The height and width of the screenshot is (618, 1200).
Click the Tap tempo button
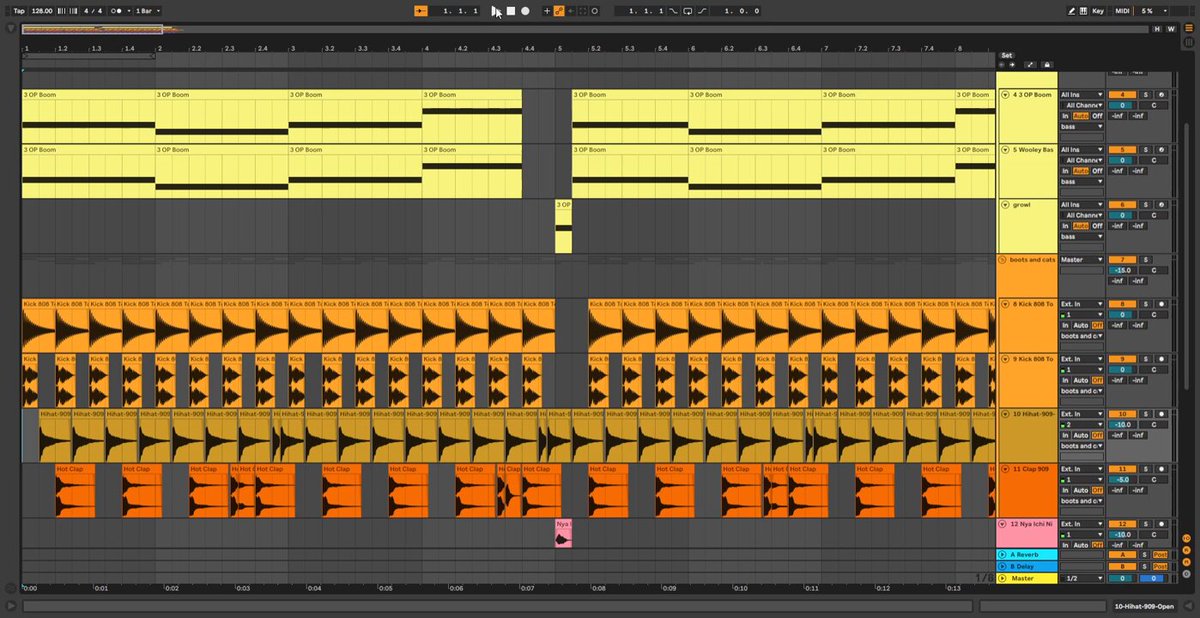pos(19,10)
